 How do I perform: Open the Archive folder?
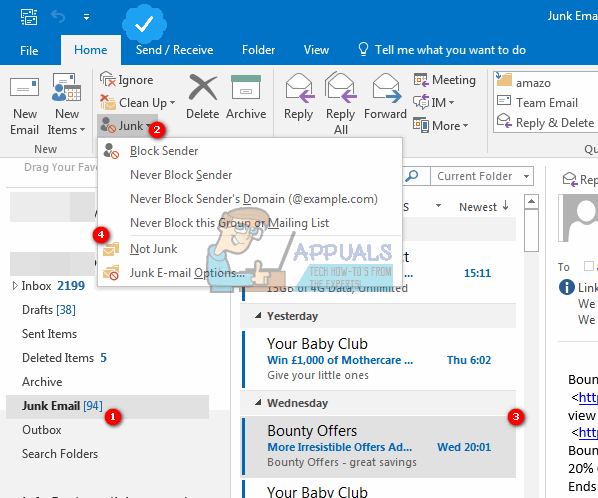(x=42, y=382)
